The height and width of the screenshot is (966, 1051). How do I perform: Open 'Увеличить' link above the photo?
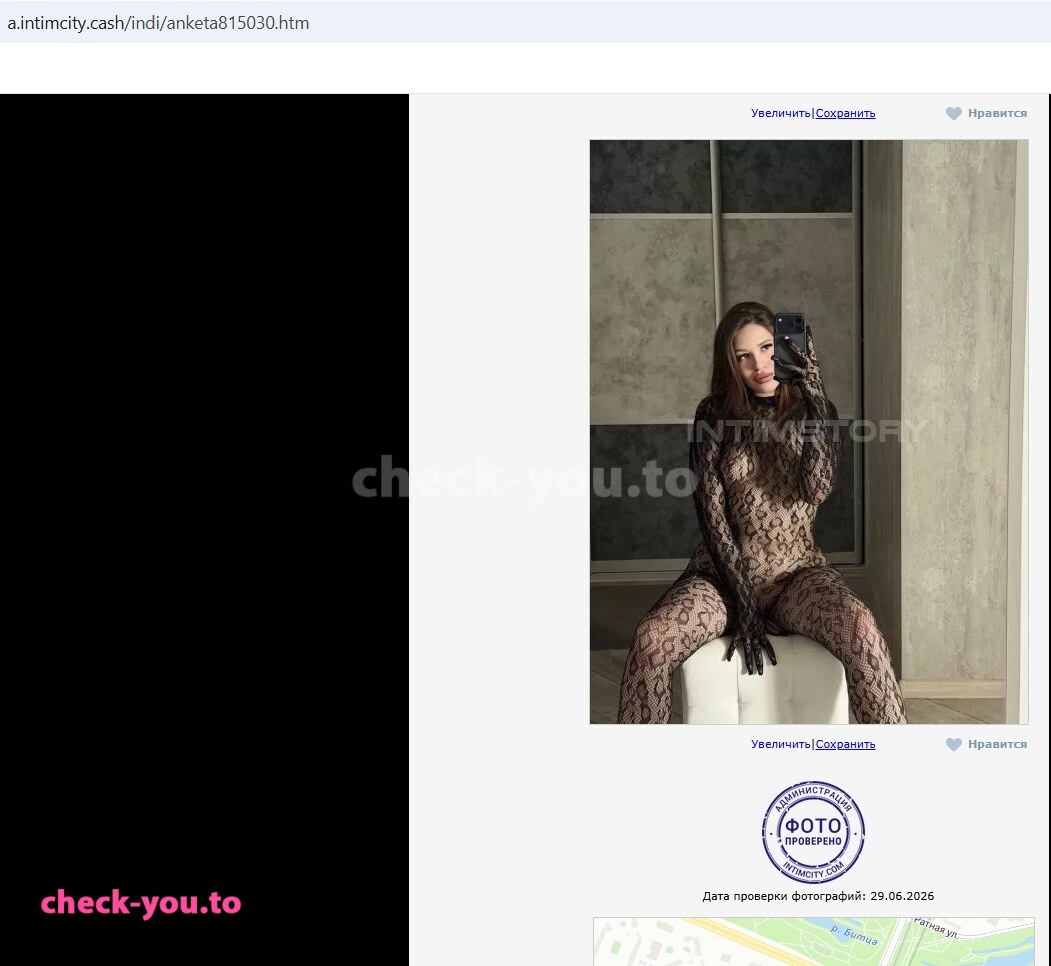pyautogui.click(x=780, y=113)
